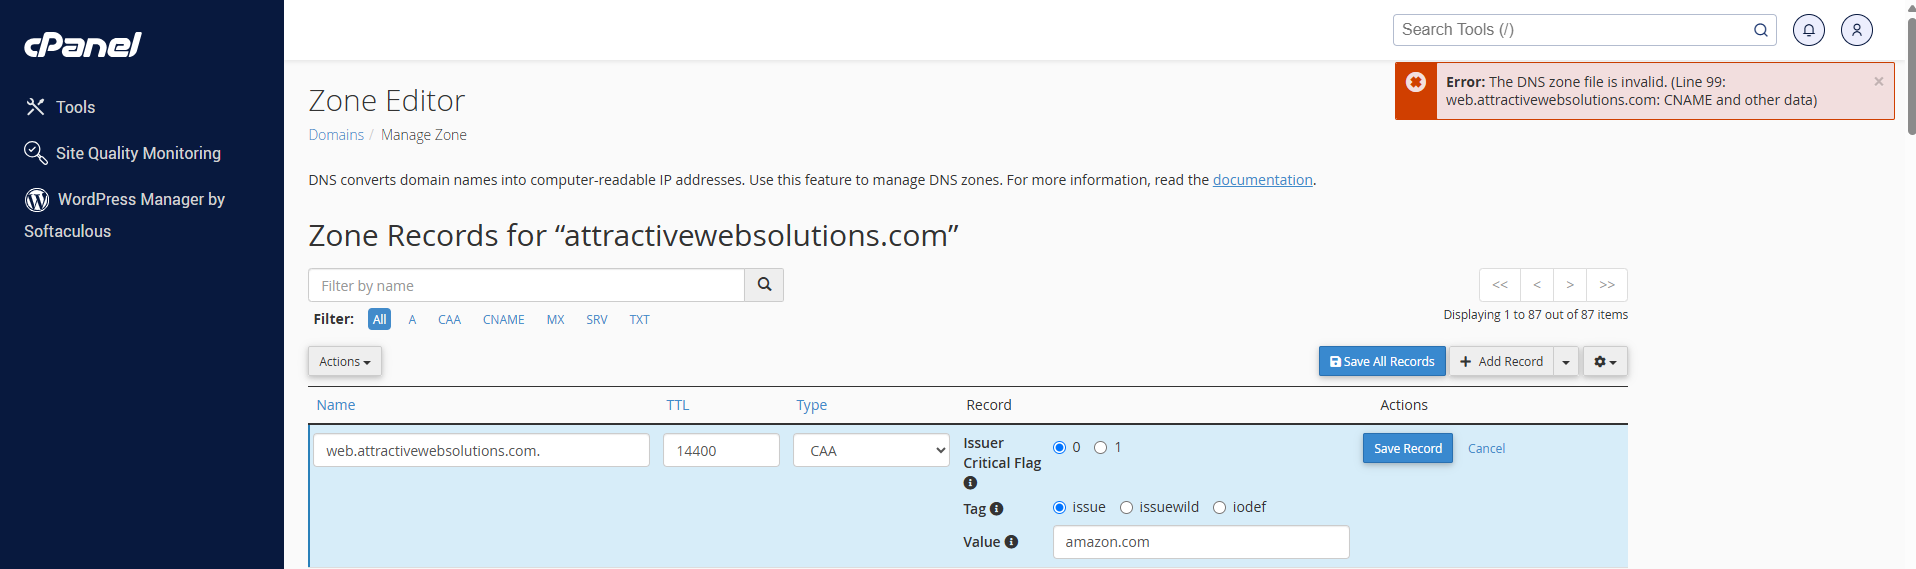The image size is (1916, 569).
Task: Go to the previous page of records
Action: pyautogui.click(x=1537, y=285)
